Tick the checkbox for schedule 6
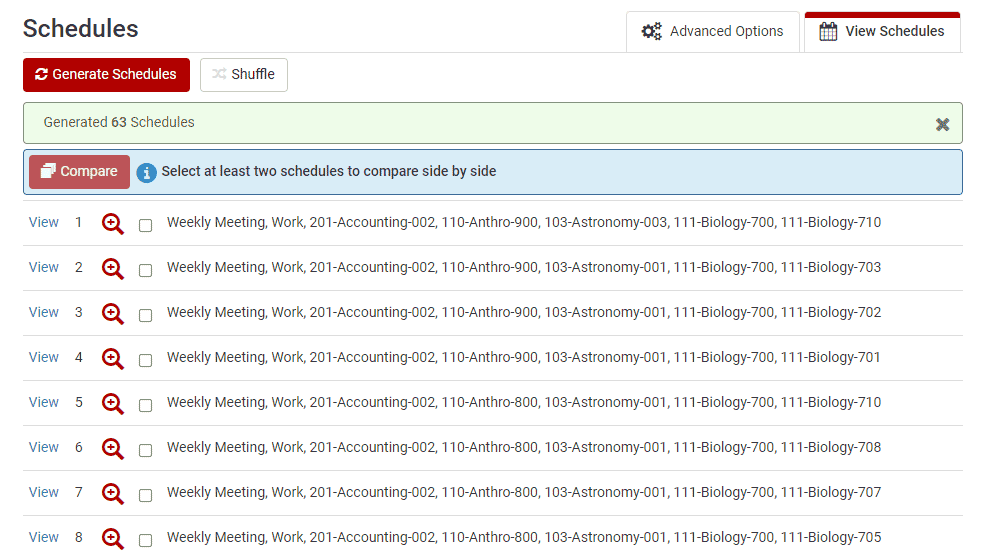Viewport: 1007px width, 559px height. tap(146, 450)
